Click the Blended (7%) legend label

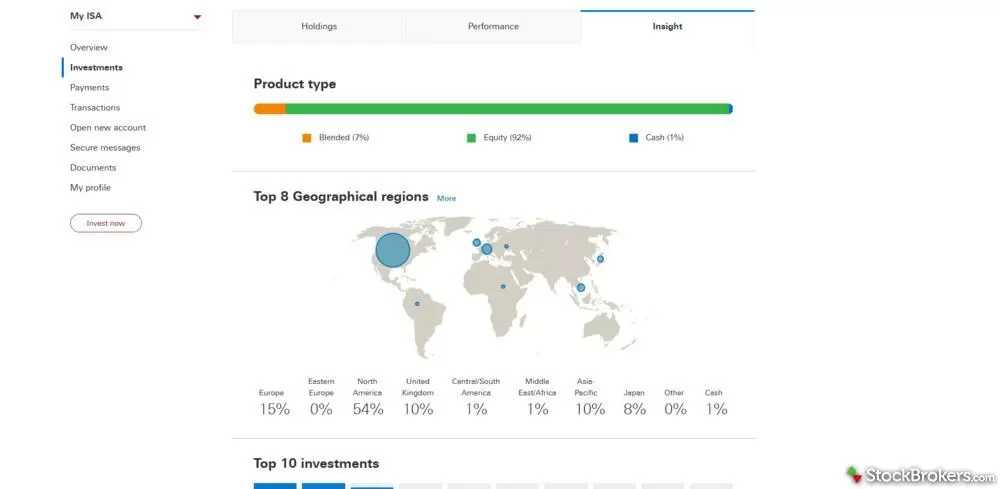(x=344, y=138)
